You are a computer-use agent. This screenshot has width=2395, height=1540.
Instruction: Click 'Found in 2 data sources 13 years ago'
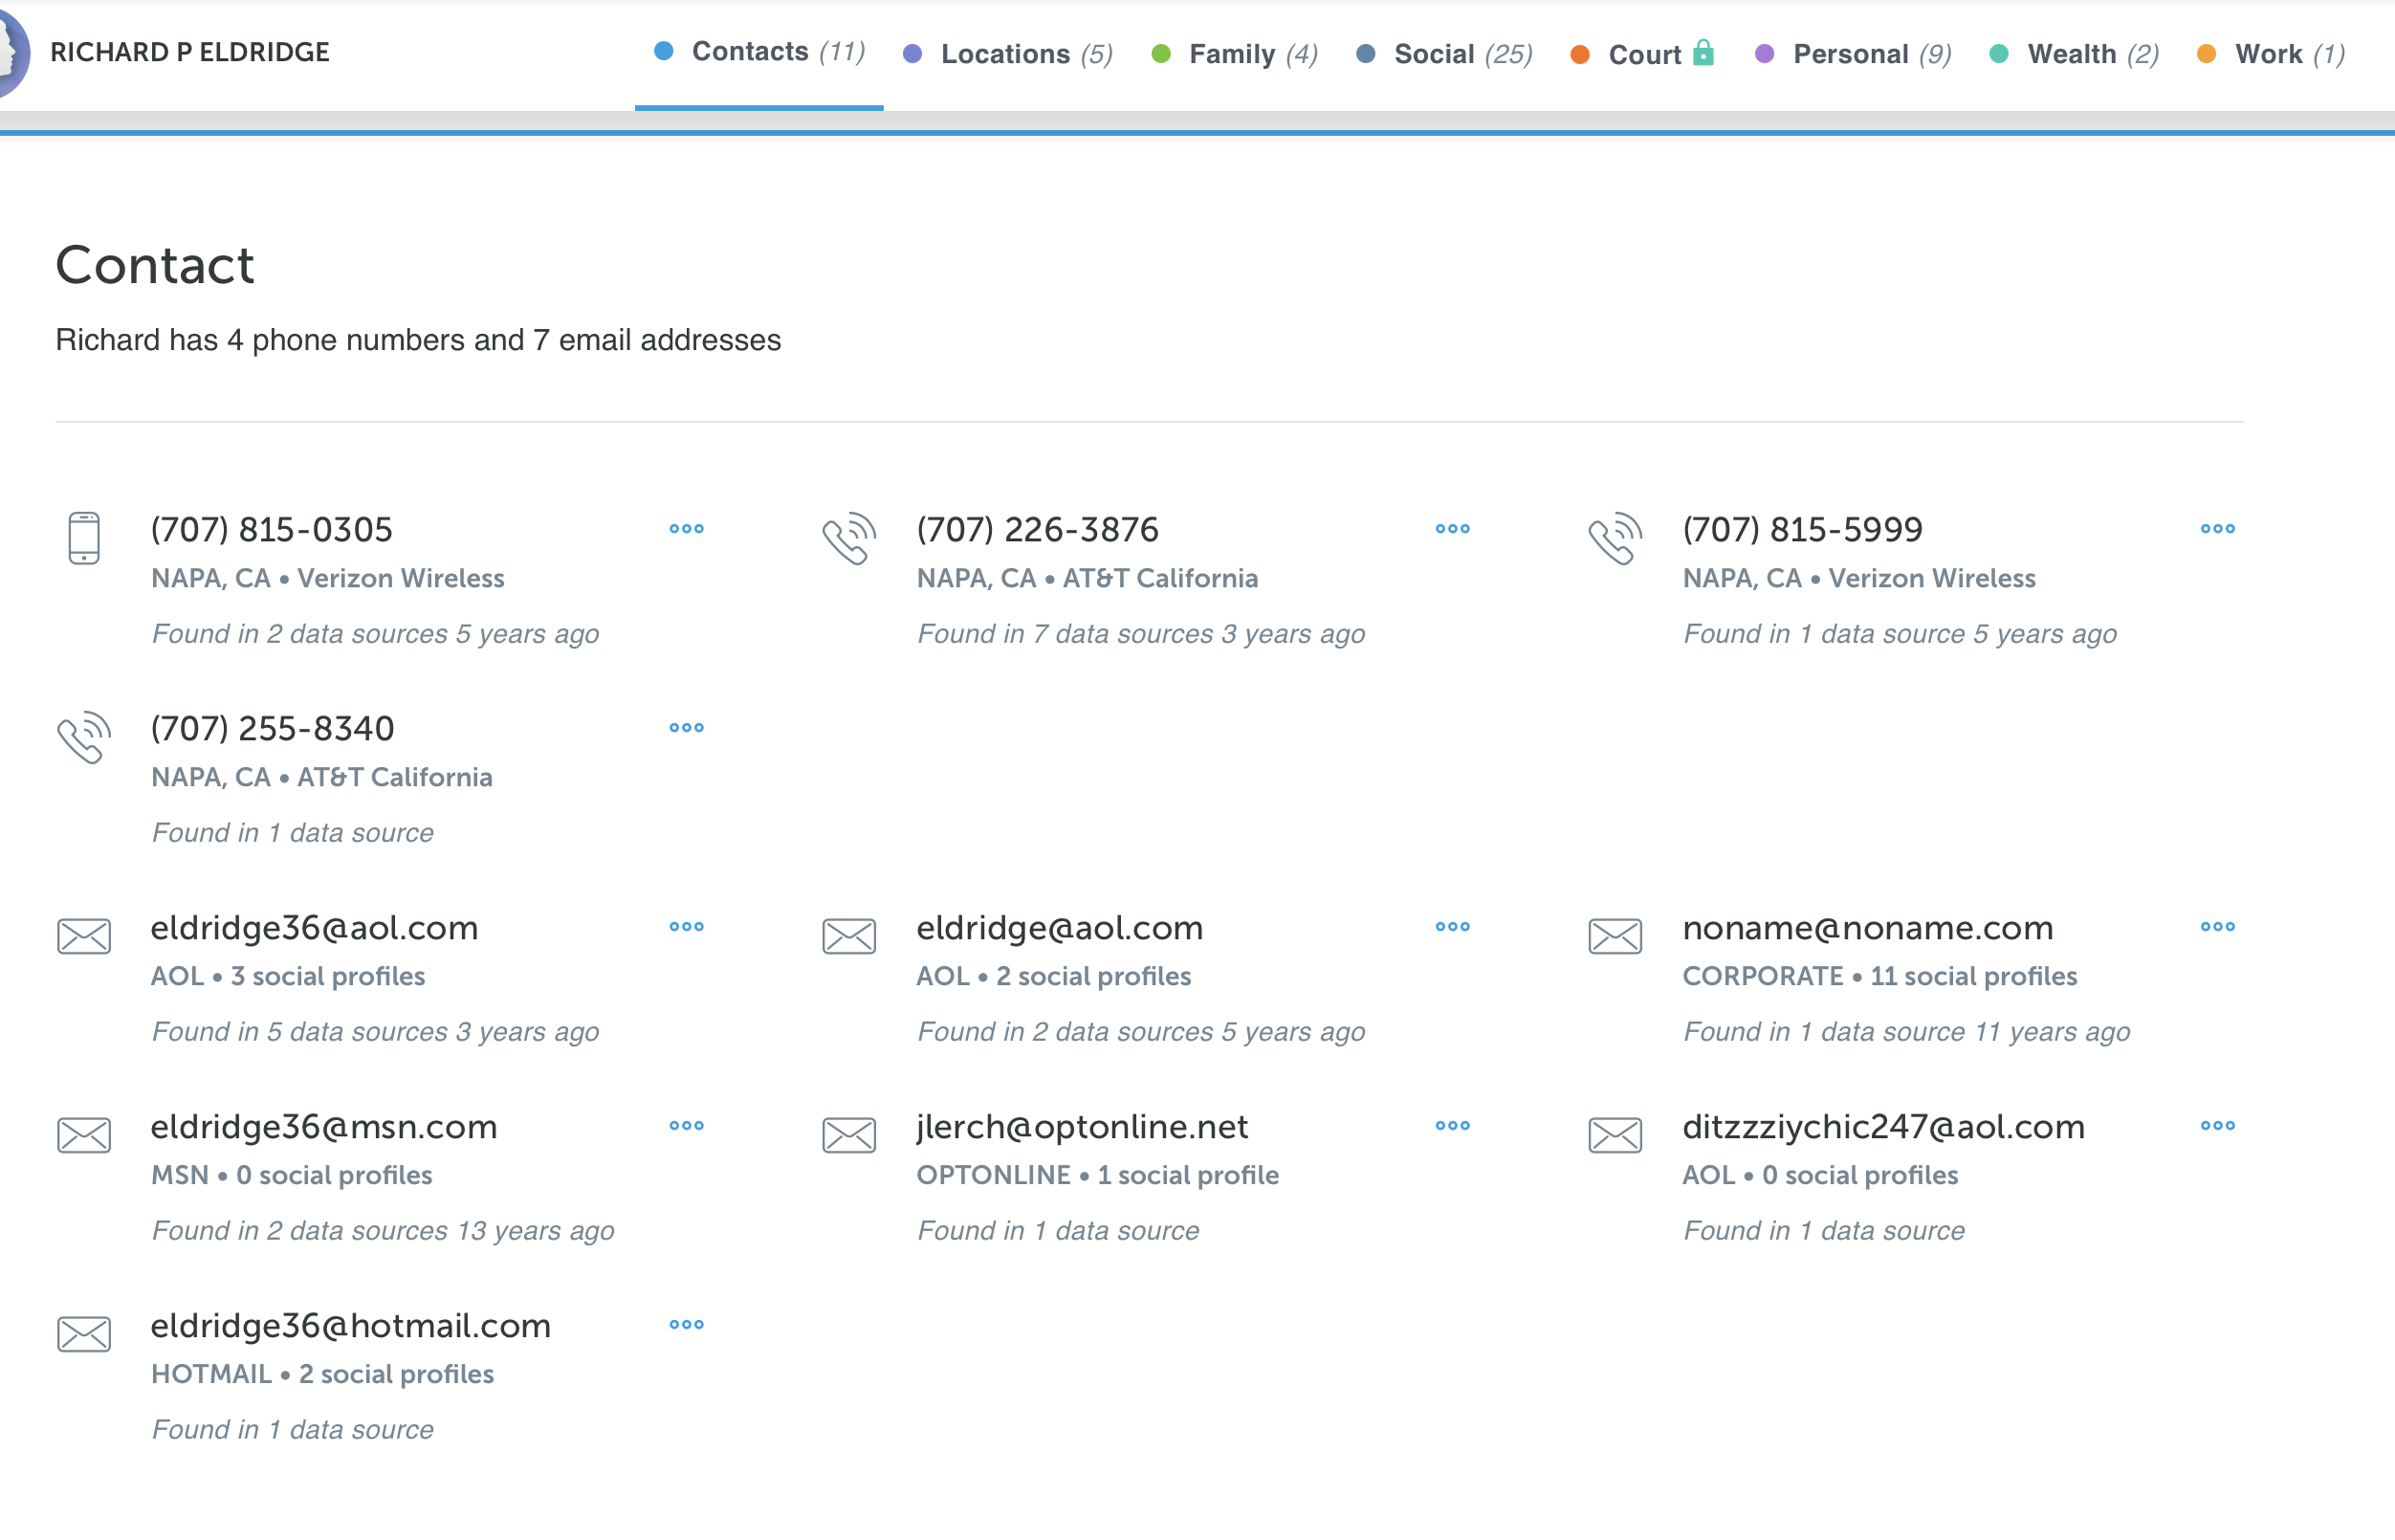pos(383,1231)
